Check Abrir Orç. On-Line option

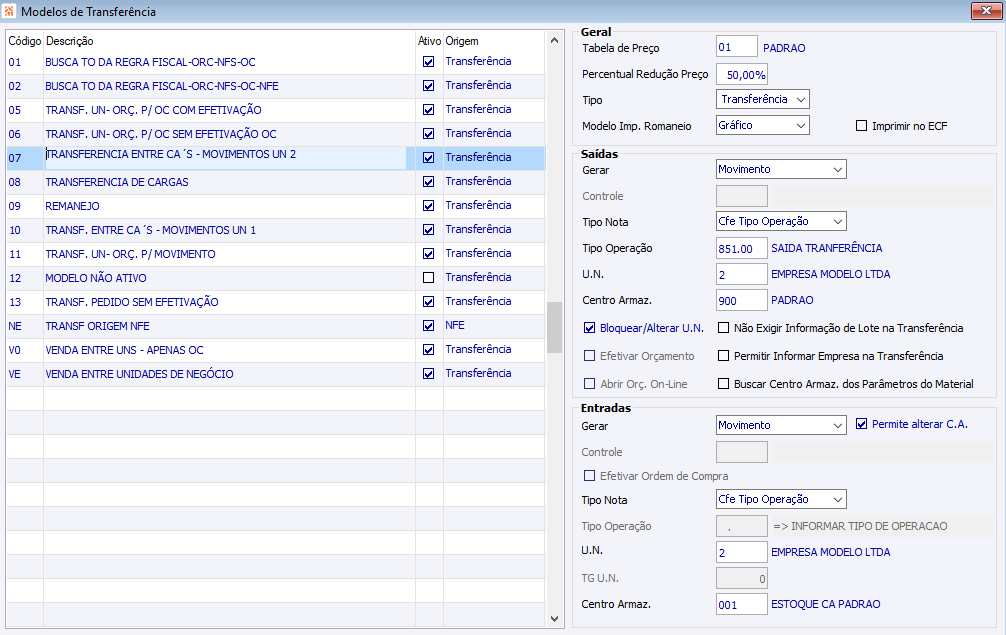tap(590, 384)
